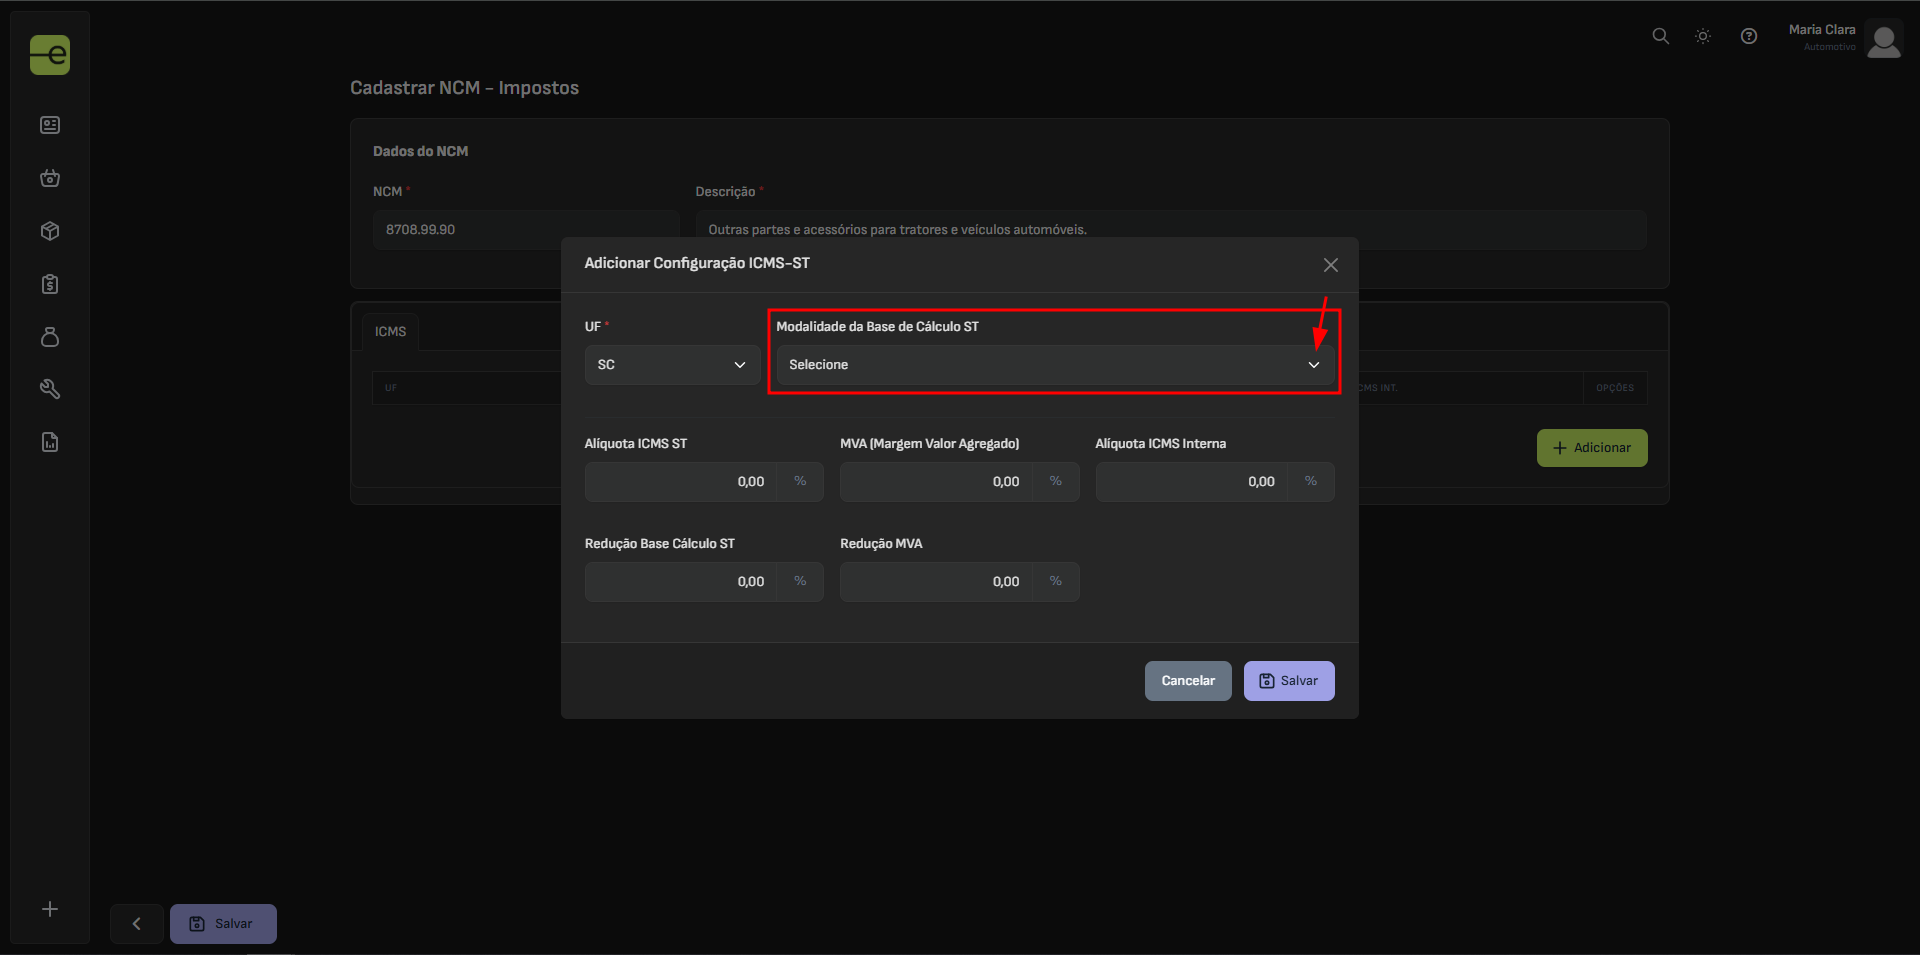Open the report document sidebar icon

(x=50, y=442)
